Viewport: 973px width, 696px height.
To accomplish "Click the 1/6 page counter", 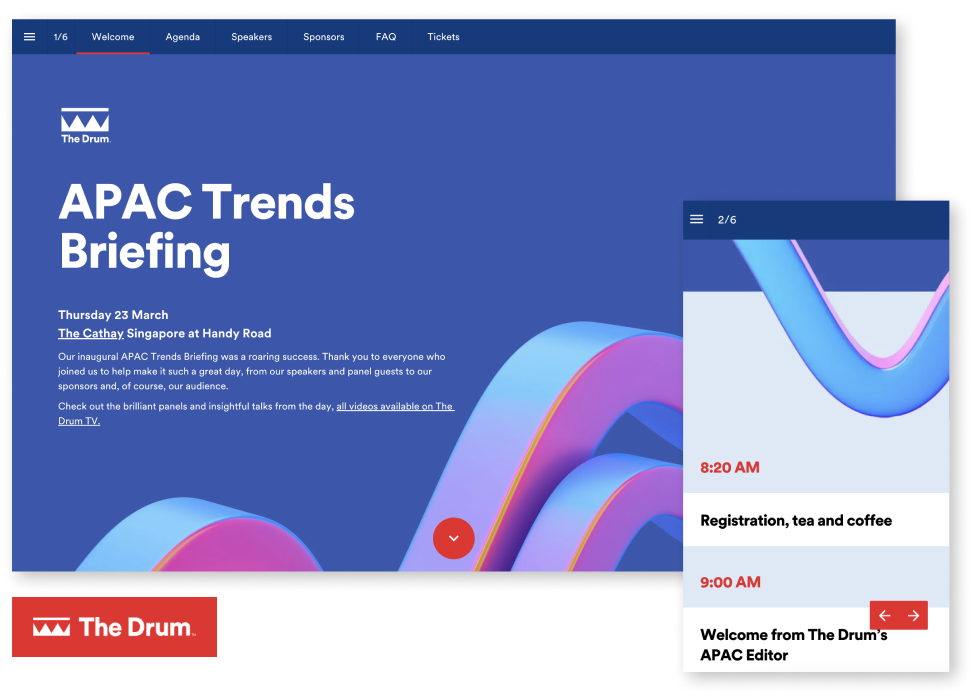I will 61,37.
